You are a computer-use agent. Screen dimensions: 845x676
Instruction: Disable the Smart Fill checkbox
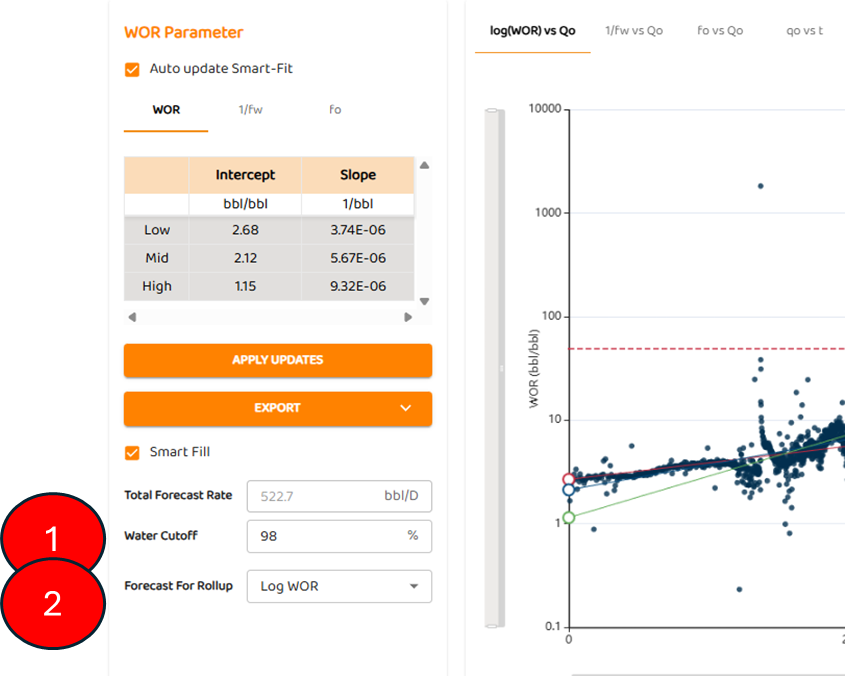click(132, 452)
